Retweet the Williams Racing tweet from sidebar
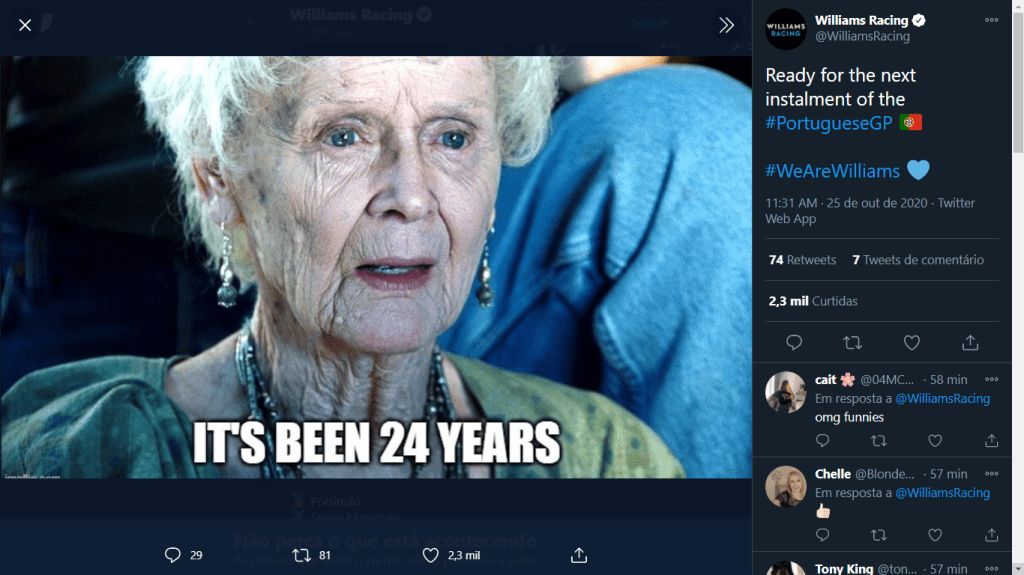Image resolution: width=1024 pixels, height=575 pixels. click(x=852, y=342)
